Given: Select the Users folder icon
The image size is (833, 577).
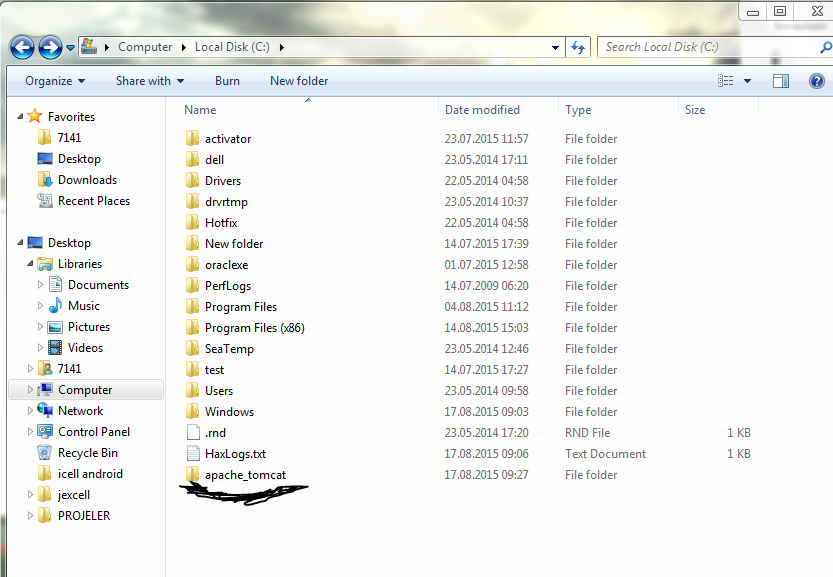Looking at the screenshot, I should click(193, 391).
